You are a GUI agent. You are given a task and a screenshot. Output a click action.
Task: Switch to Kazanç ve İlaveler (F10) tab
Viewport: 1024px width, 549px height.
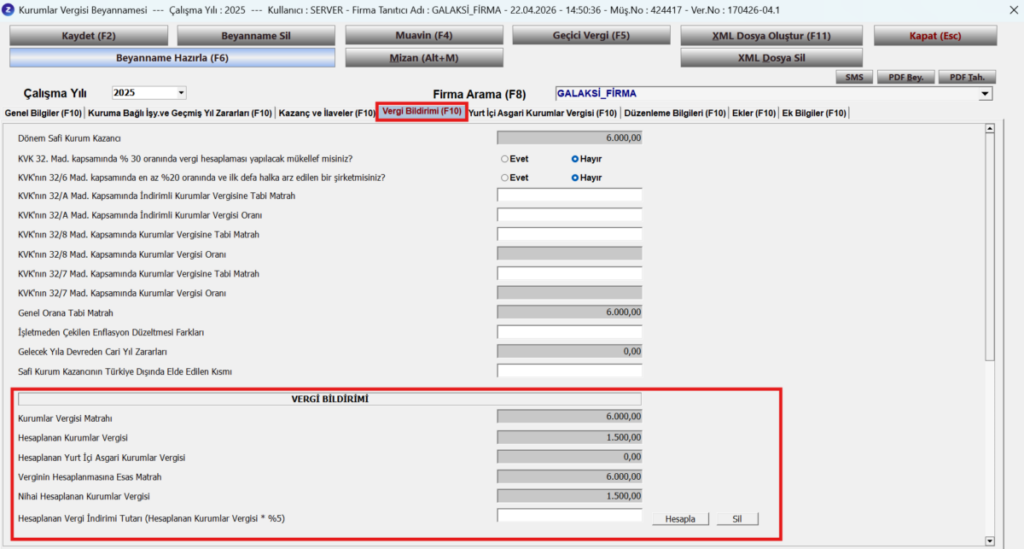tap(327, 113)
